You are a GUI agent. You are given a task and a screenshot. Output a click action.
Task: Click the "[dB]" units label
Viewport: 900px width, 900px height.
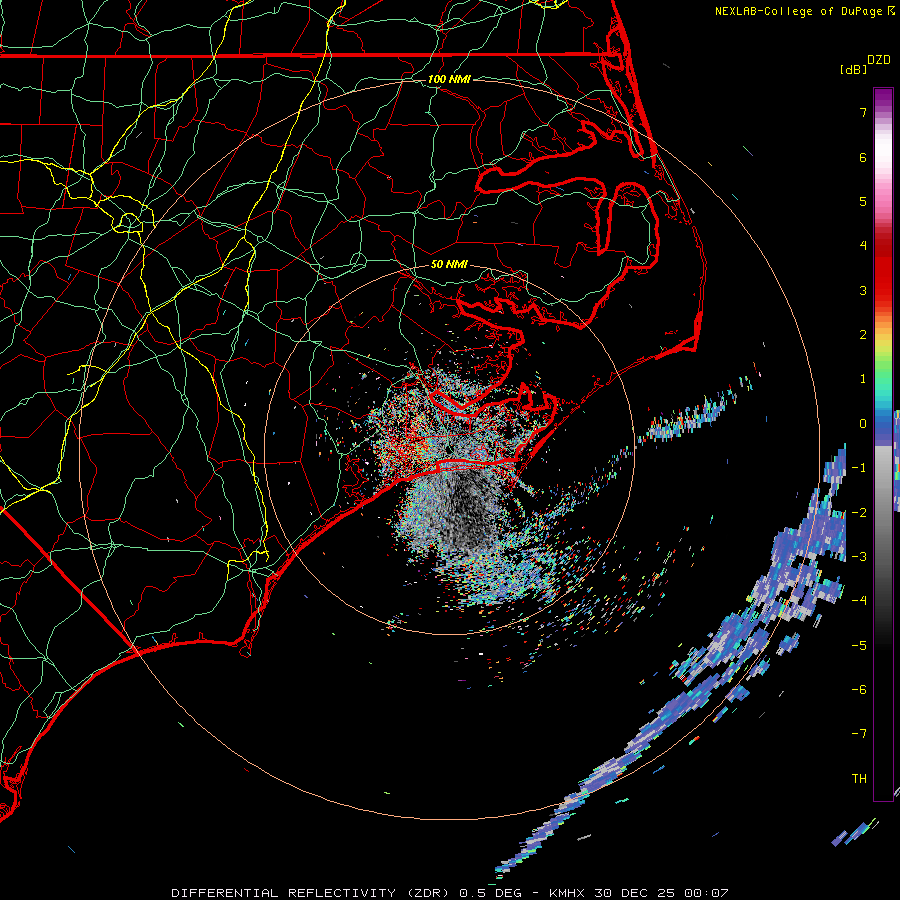coord(853,69)
